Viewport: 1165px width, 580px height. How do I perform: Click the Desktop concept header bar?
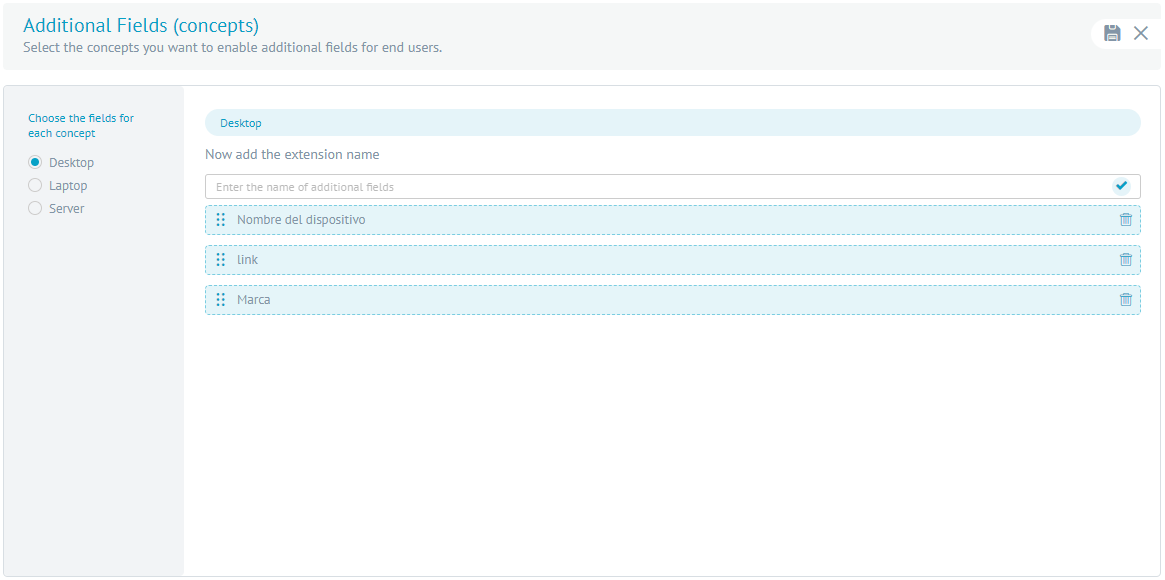[x=672, y=123]
